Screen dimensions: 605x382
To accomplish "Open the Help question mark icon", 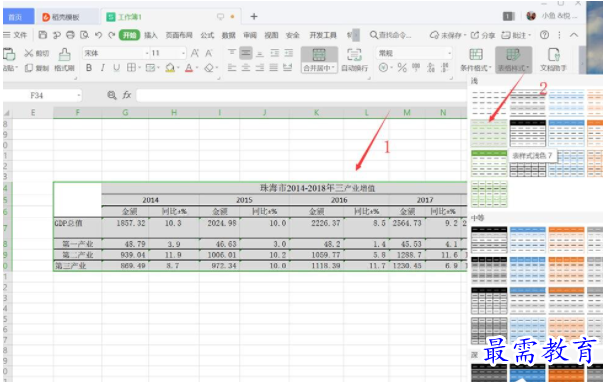I will 544,35.
